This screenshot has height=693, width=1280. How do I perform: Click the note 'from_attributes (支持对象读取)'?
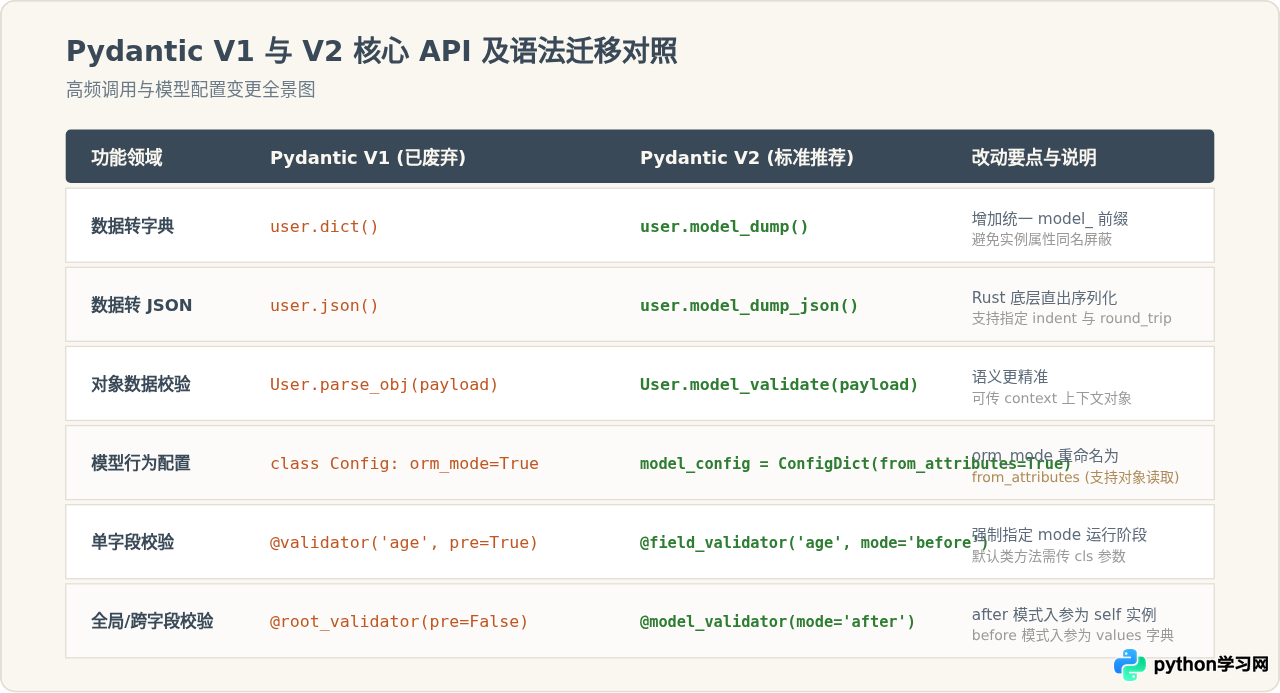(1076, 478)
